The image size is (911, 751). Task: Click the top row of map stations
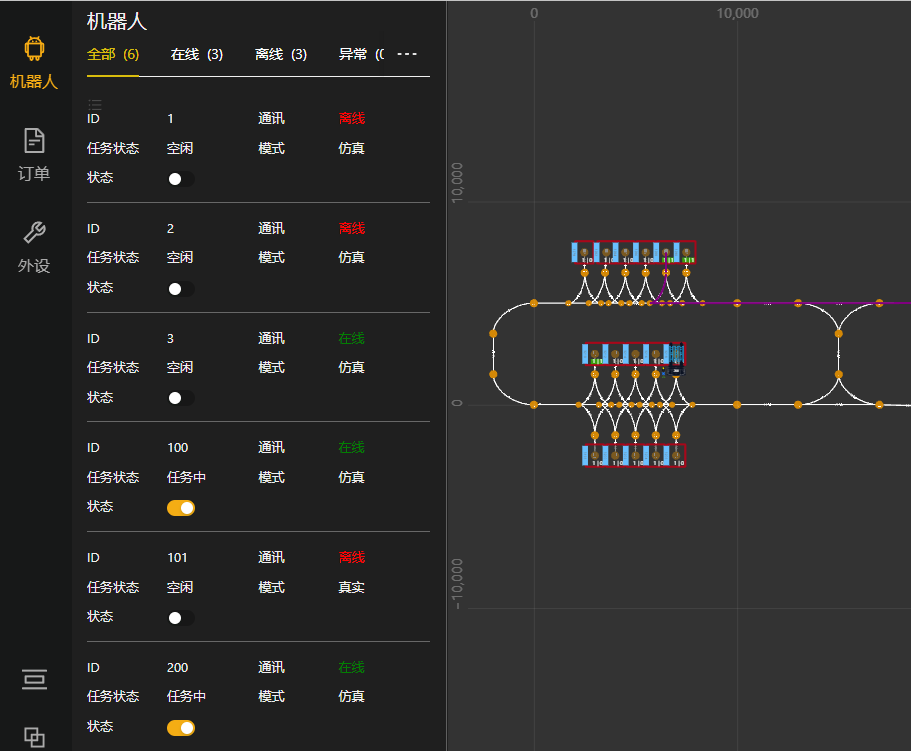tap(634, 252)
